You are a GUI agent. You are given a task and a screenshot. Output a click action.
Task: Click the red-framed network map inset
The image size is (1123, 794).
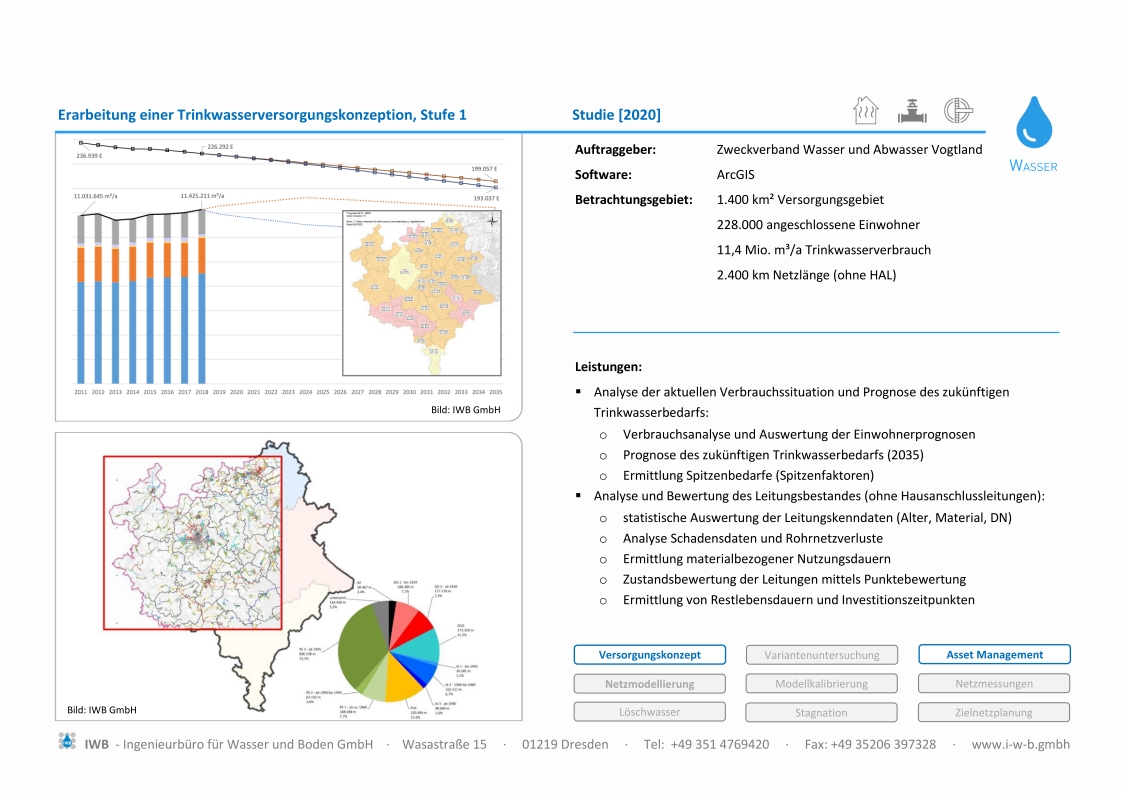tap(193, 542)
